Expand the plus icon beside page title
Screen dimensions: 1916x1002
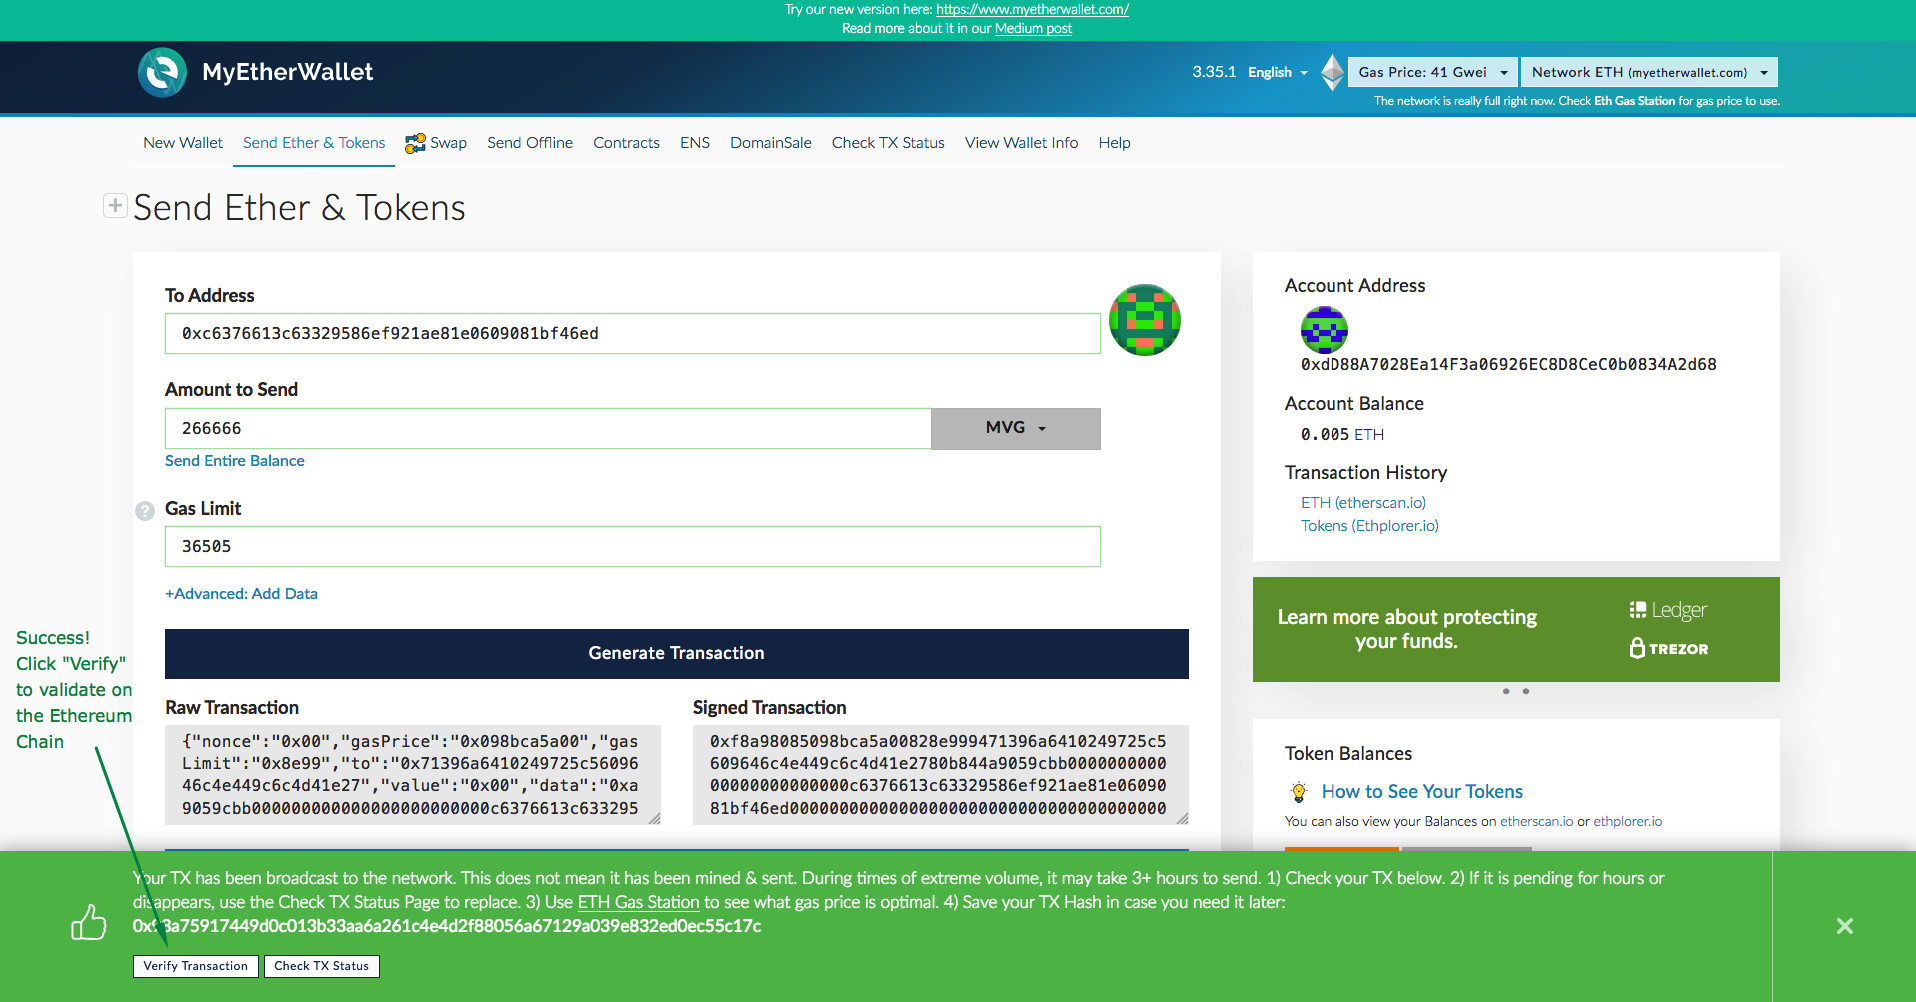115,205
